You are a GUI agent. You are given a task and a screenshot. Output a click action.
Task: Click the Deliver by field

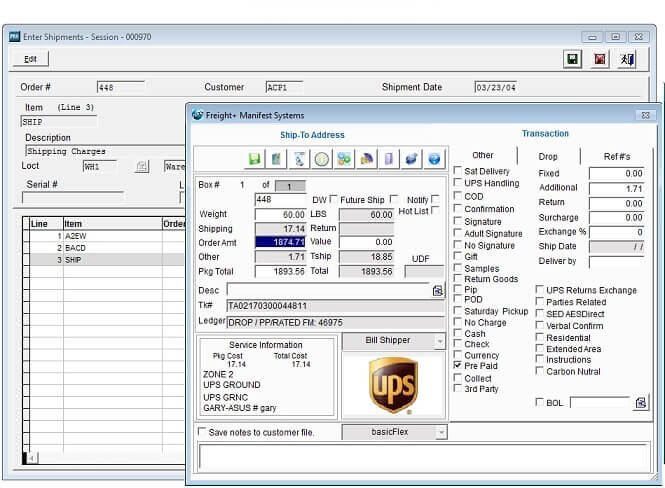[x=617, y=261]
